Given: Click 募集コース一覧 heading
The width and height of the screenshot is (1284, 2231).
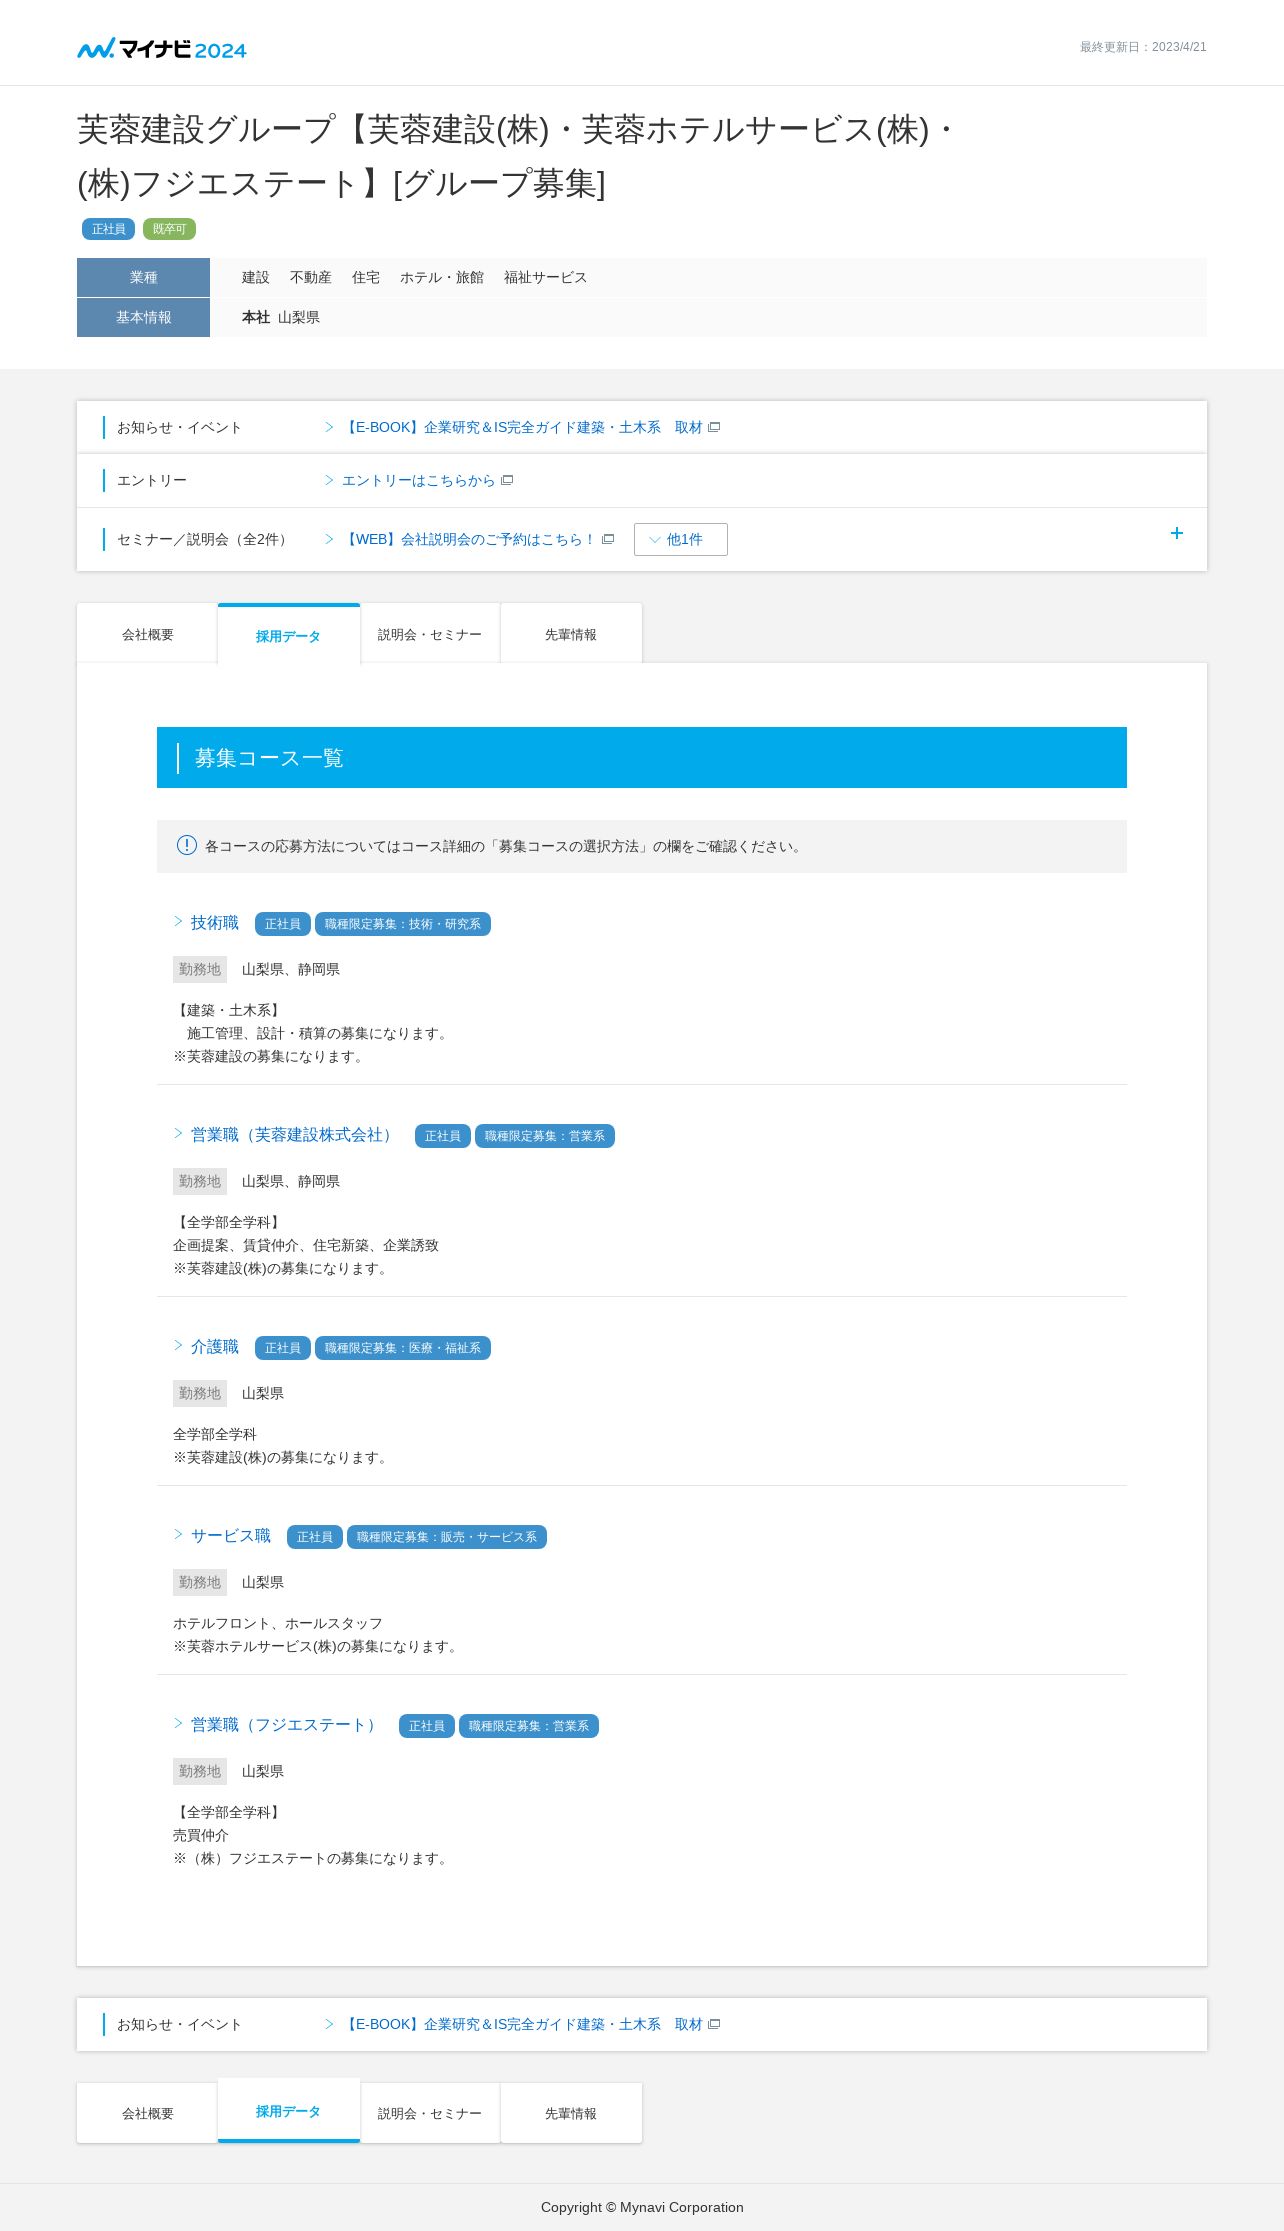Looking at the screenshot, I should pyautogui.click(x=269, y=758).
